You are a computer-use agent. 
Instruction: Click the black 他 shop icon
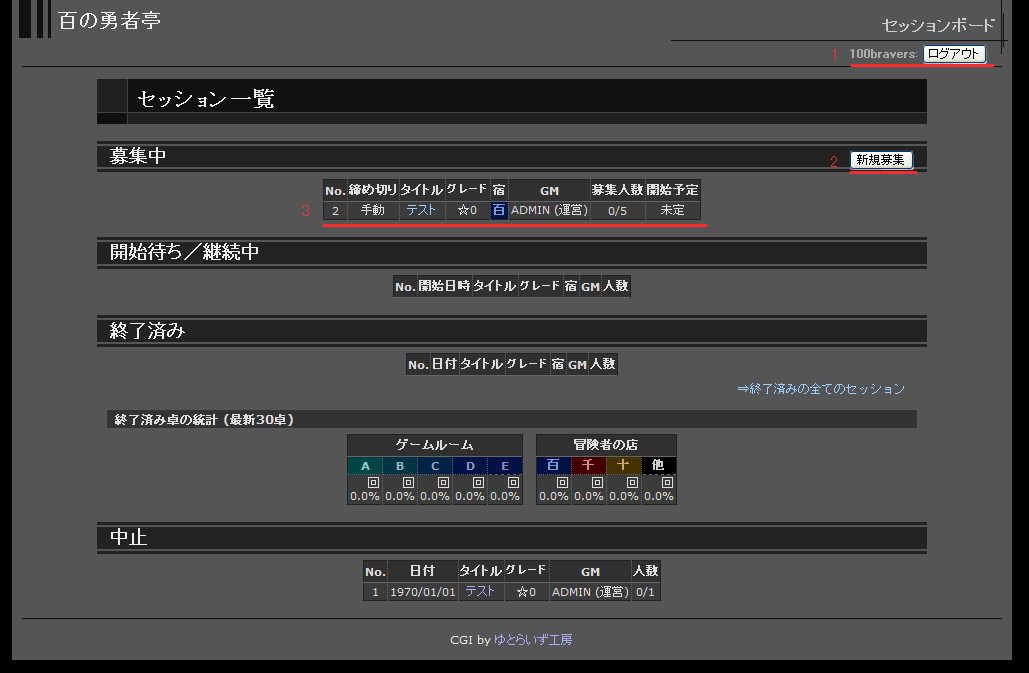pos(658,466)
